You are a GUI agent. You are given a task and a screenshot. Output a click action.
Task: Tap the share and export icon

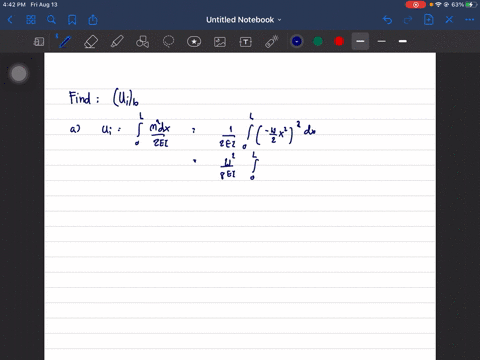(x=93, y=20)
